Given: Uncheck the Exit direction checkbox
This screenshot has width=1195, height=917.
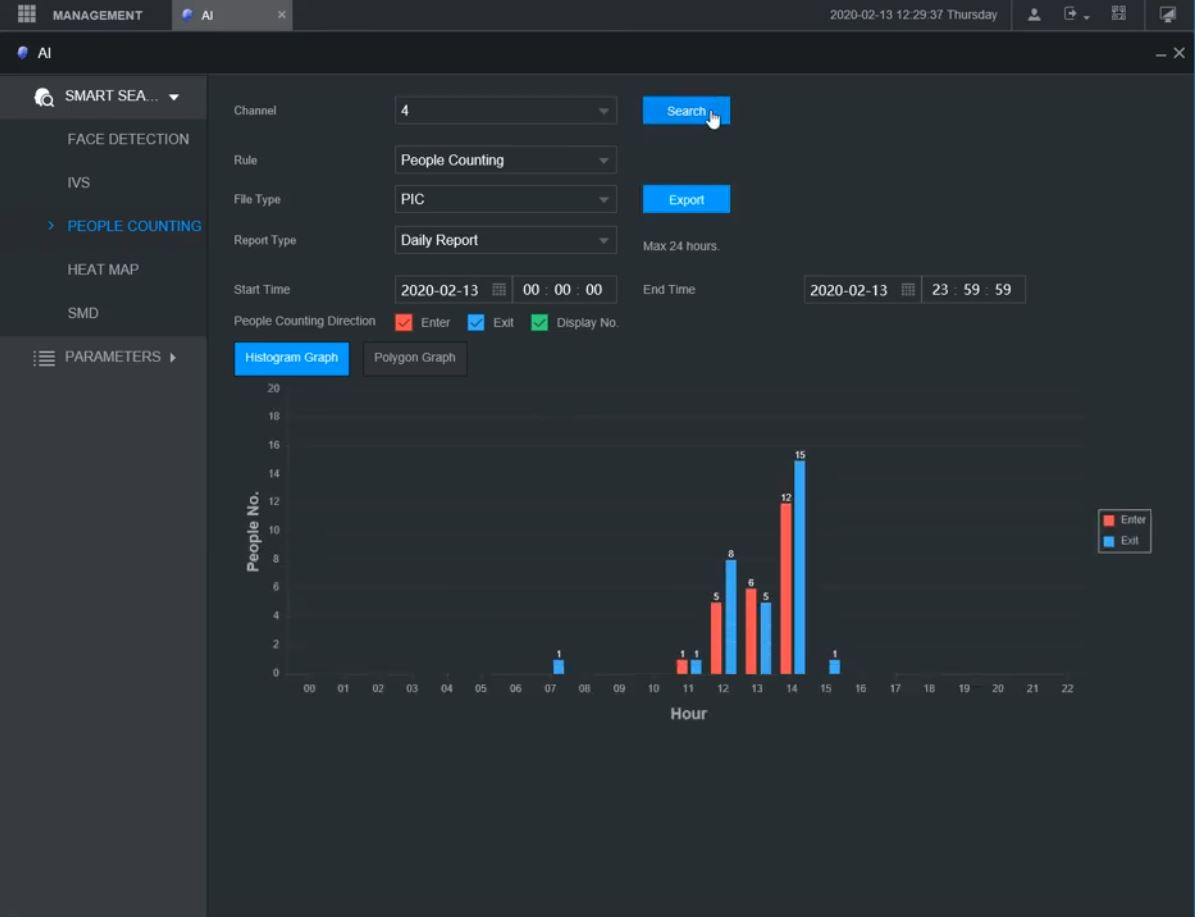Looking at the screenshot, I should (x=476, y=323).
